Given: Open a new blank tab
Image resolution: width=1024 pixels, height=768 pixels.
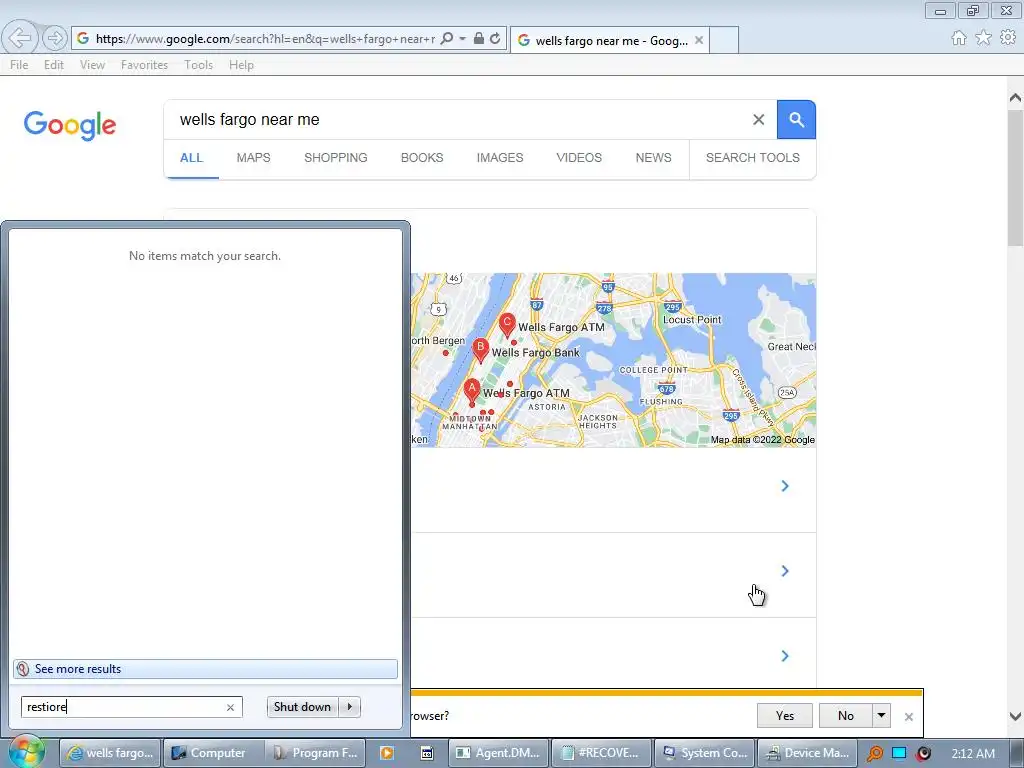Looking at the screenshot, I should coord(724,40).
